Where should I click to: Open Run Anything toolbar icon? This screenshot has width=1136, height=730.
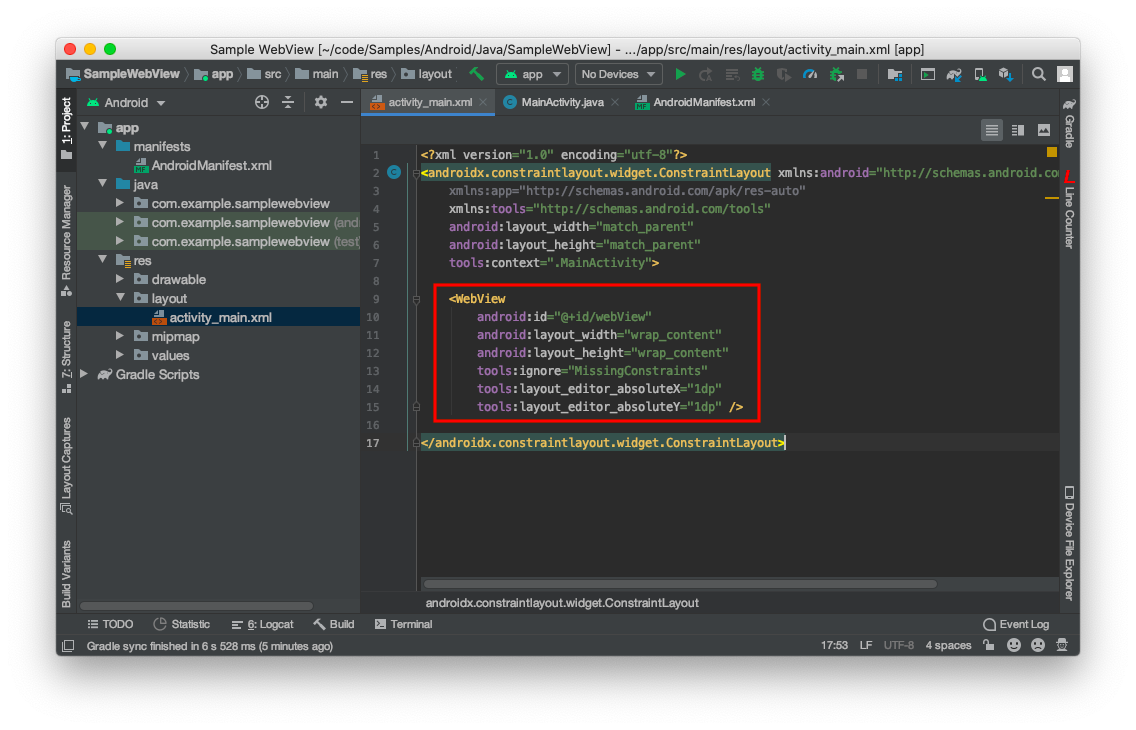tap(927, 74)
